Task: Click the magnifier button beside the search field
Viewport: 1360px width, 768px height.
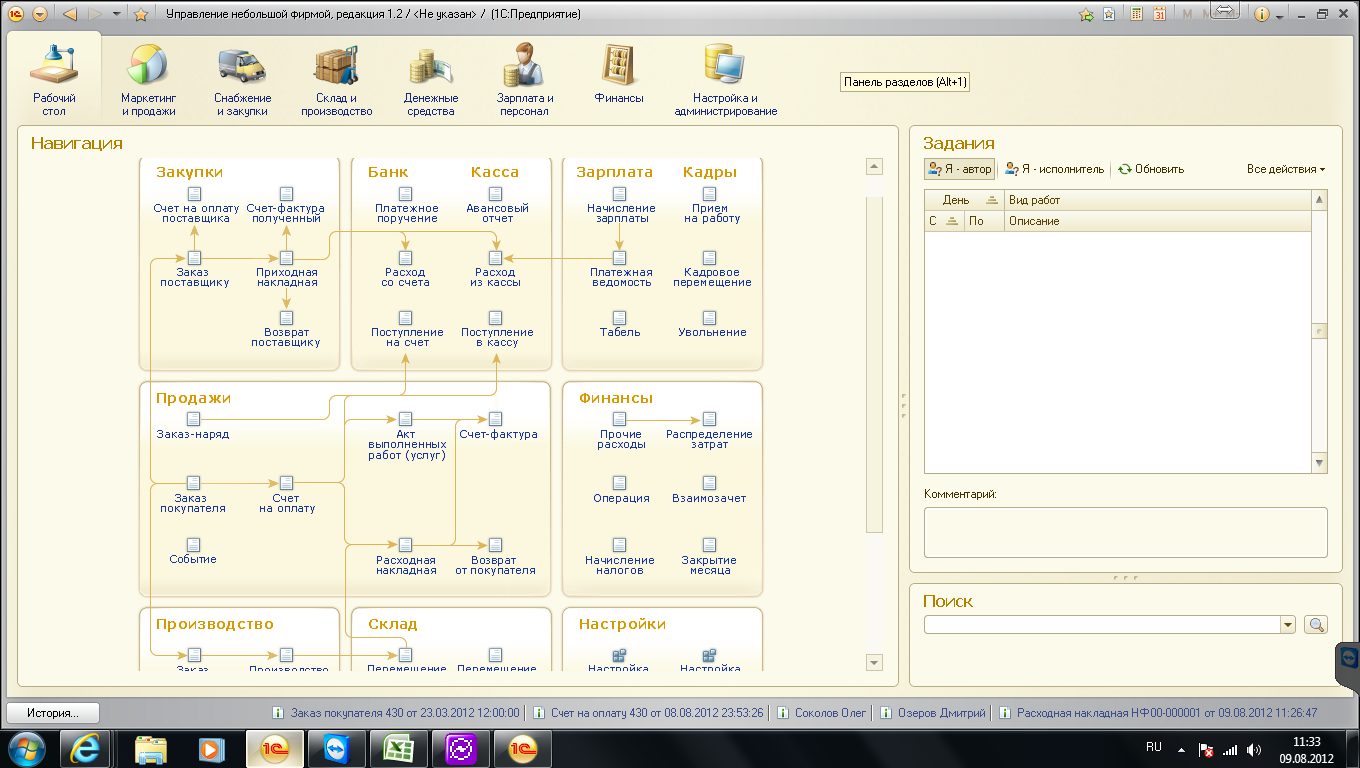Action: 1317,625
